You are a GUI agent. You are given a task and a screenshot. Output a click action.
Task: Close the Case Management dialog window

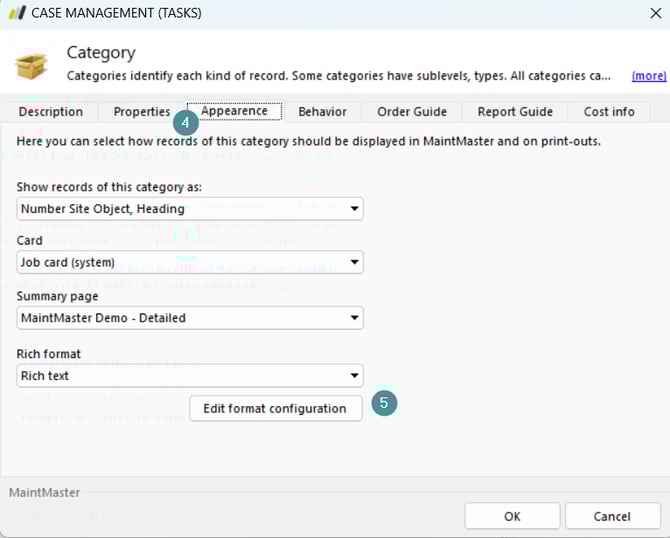coord(655,13)
